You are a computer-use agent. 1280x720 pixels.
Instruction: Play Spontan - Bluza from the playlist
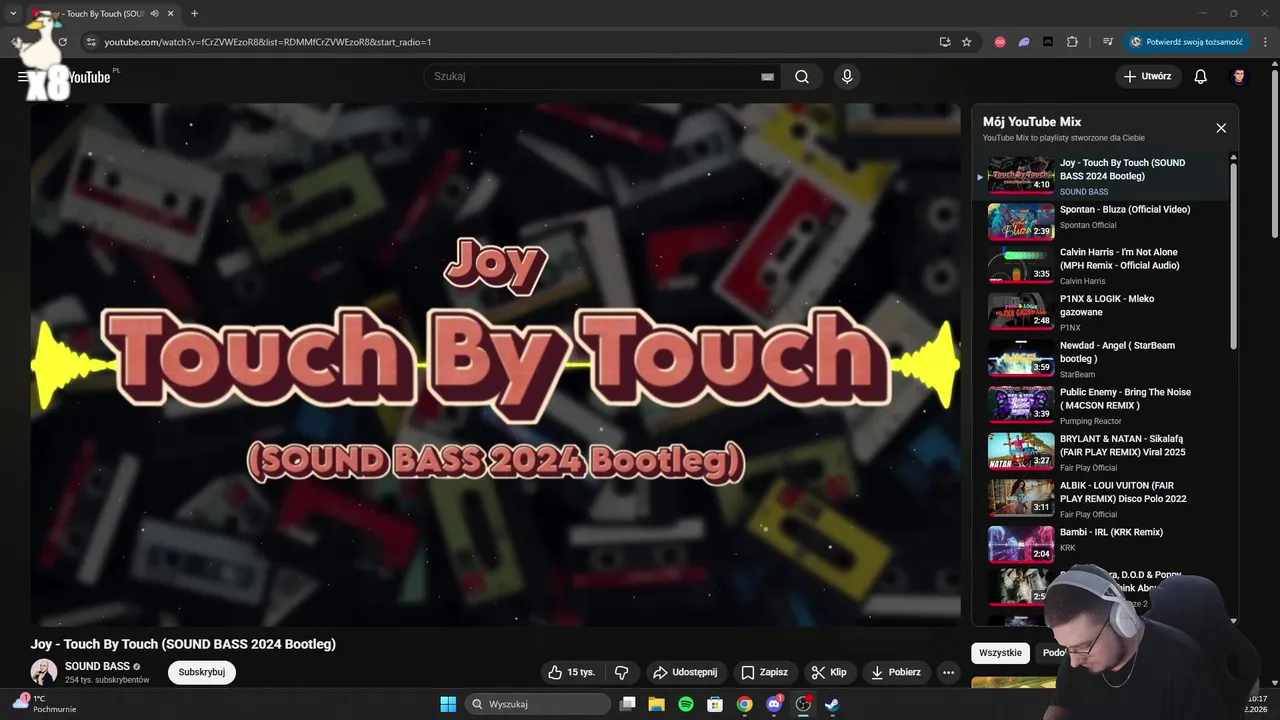1100,221
